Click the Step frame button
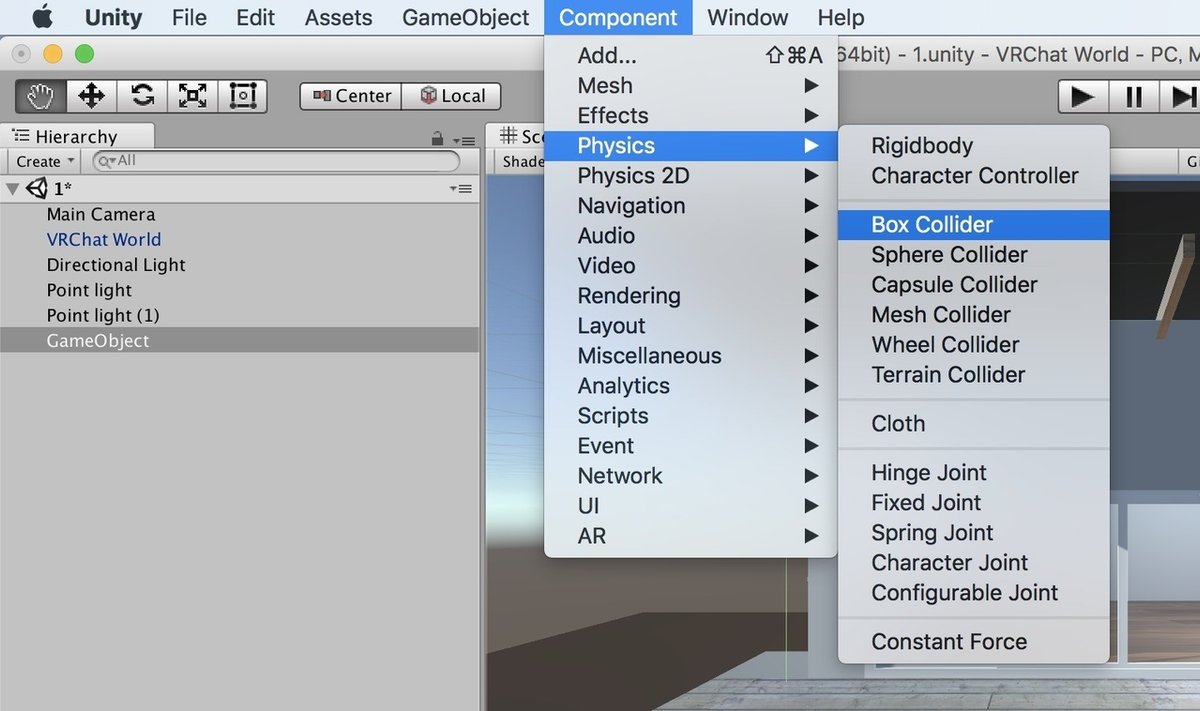The height and width of the screenshot is (711, 1200). tap(1182, 97)
